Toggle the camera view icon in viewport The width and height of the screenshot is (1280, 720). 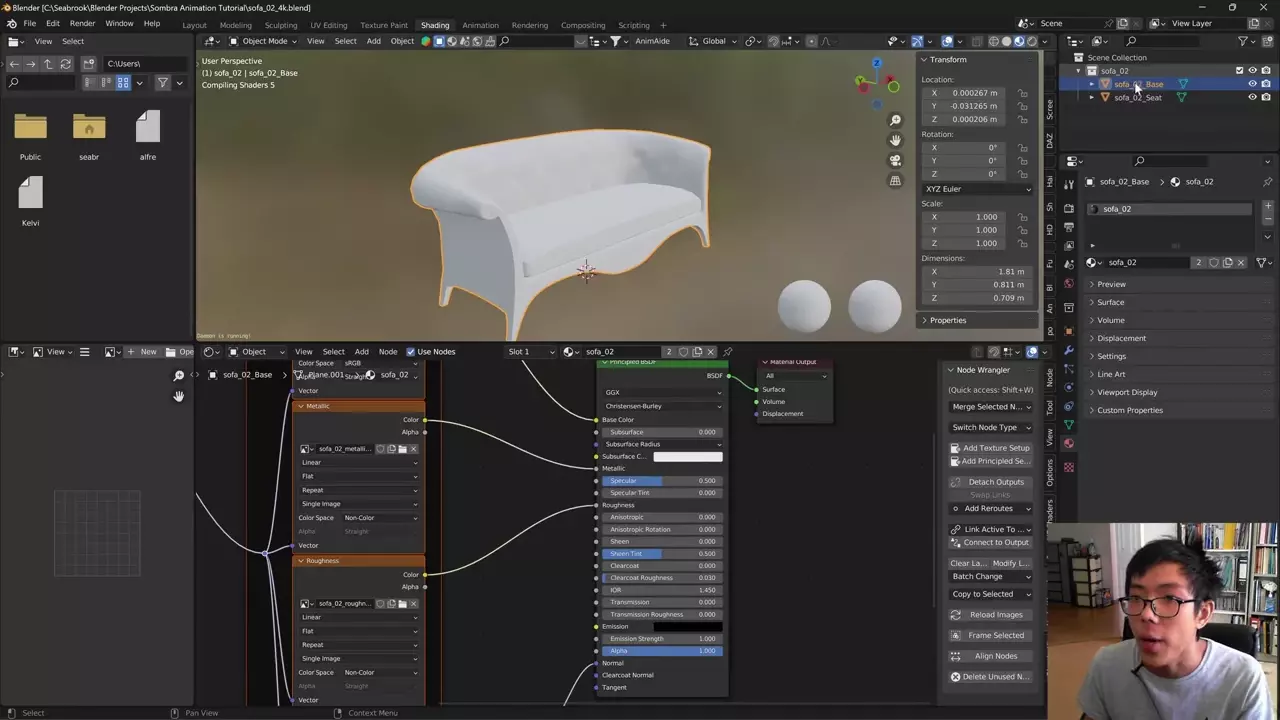895,160
